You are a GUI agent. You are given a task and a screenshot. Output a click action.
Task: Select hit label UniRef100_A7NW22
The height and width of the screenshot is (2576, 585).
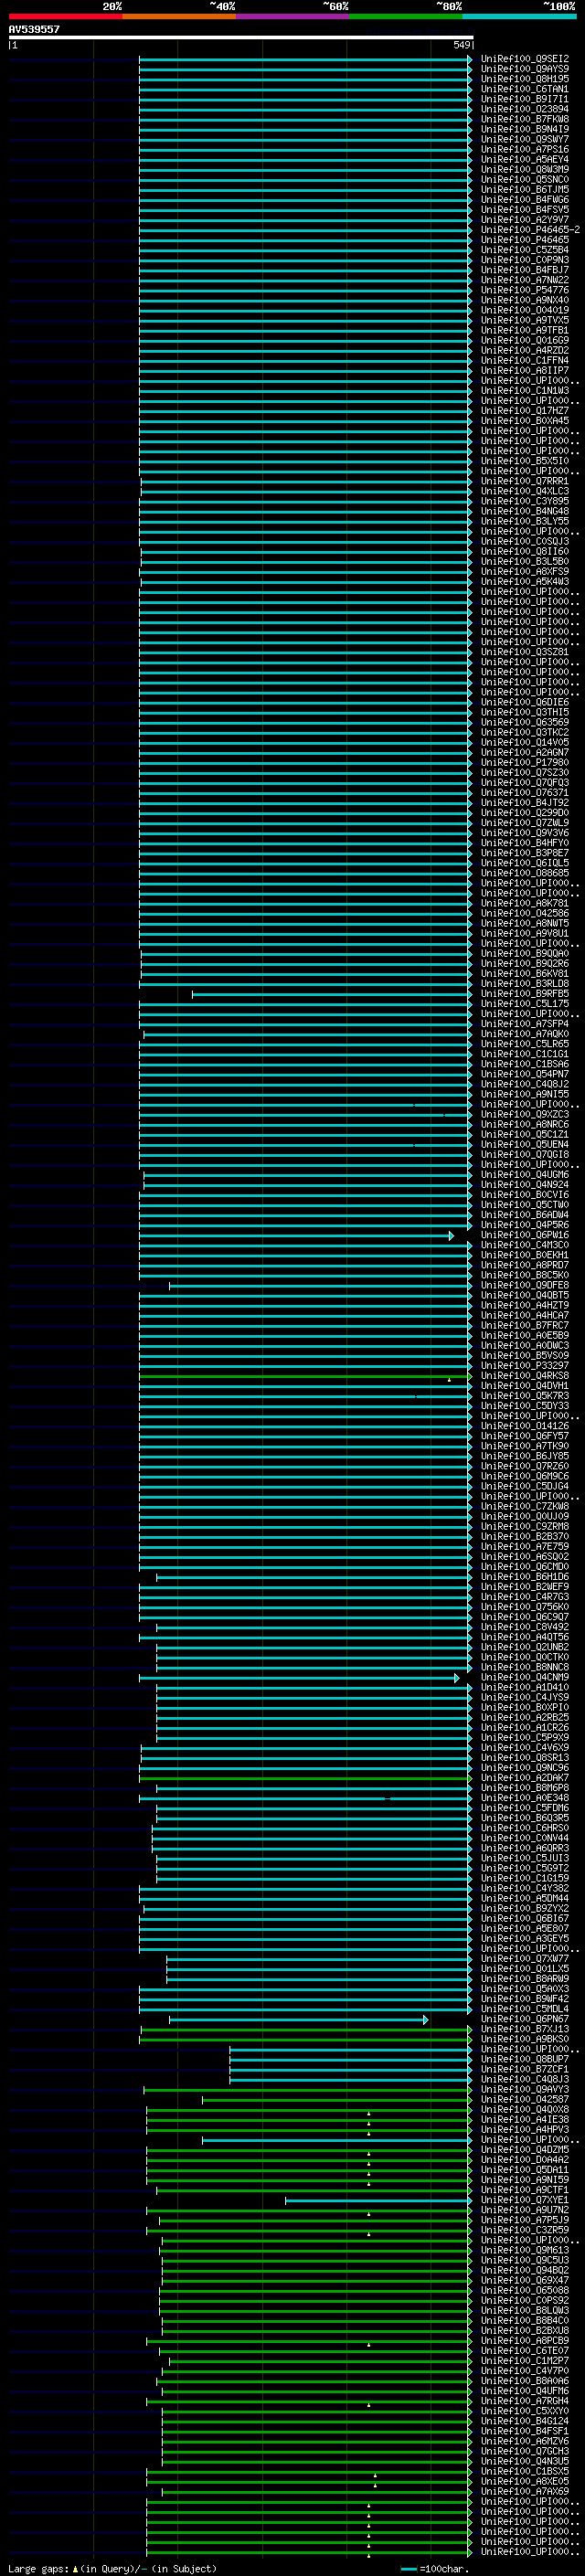click(x=525, y=280)
